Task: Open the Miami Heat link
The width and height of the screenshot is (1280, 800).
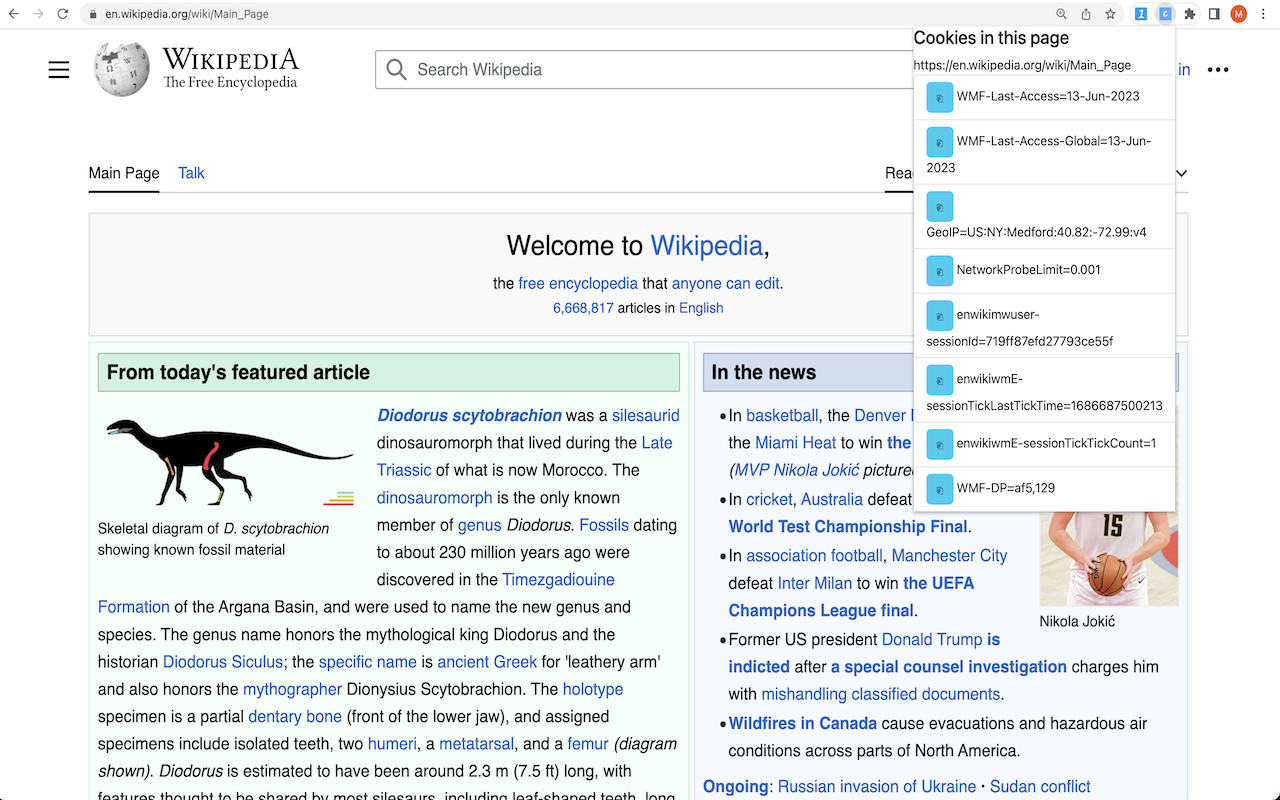Action: [796, 443]
